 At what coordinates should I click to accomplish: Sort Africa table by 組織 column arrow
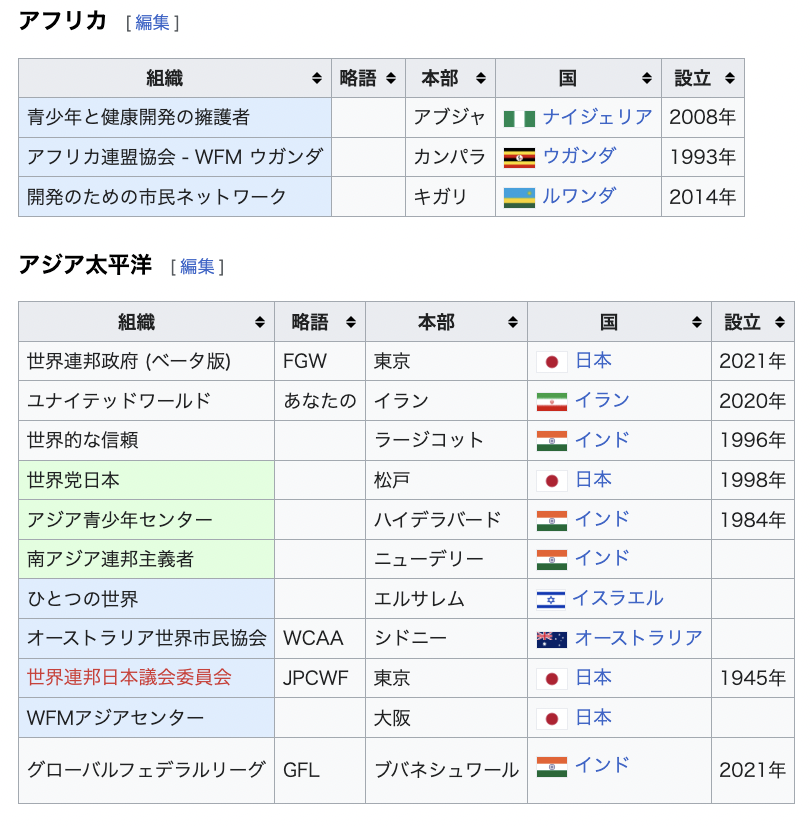click(317, 78)
